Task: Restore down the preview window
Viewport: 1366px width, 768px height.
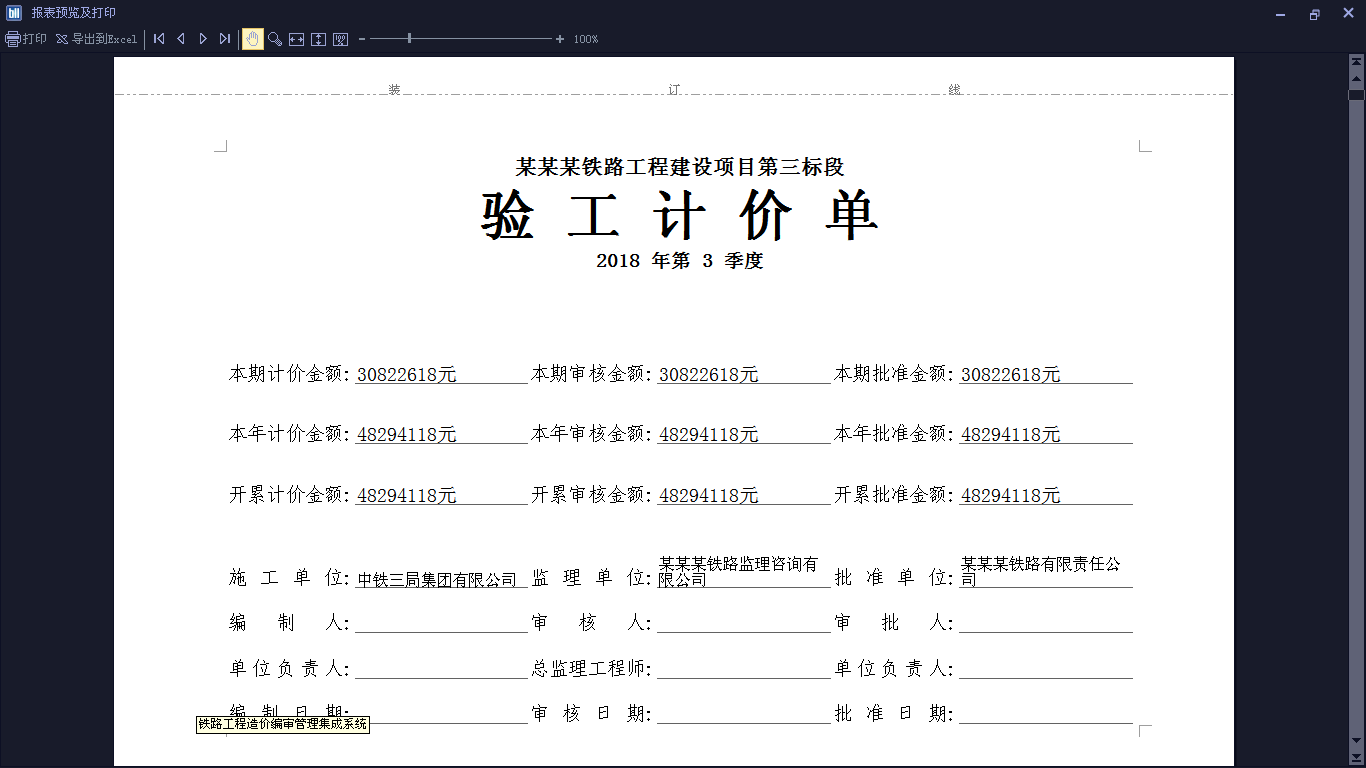Action: (x=1314, y=14)
